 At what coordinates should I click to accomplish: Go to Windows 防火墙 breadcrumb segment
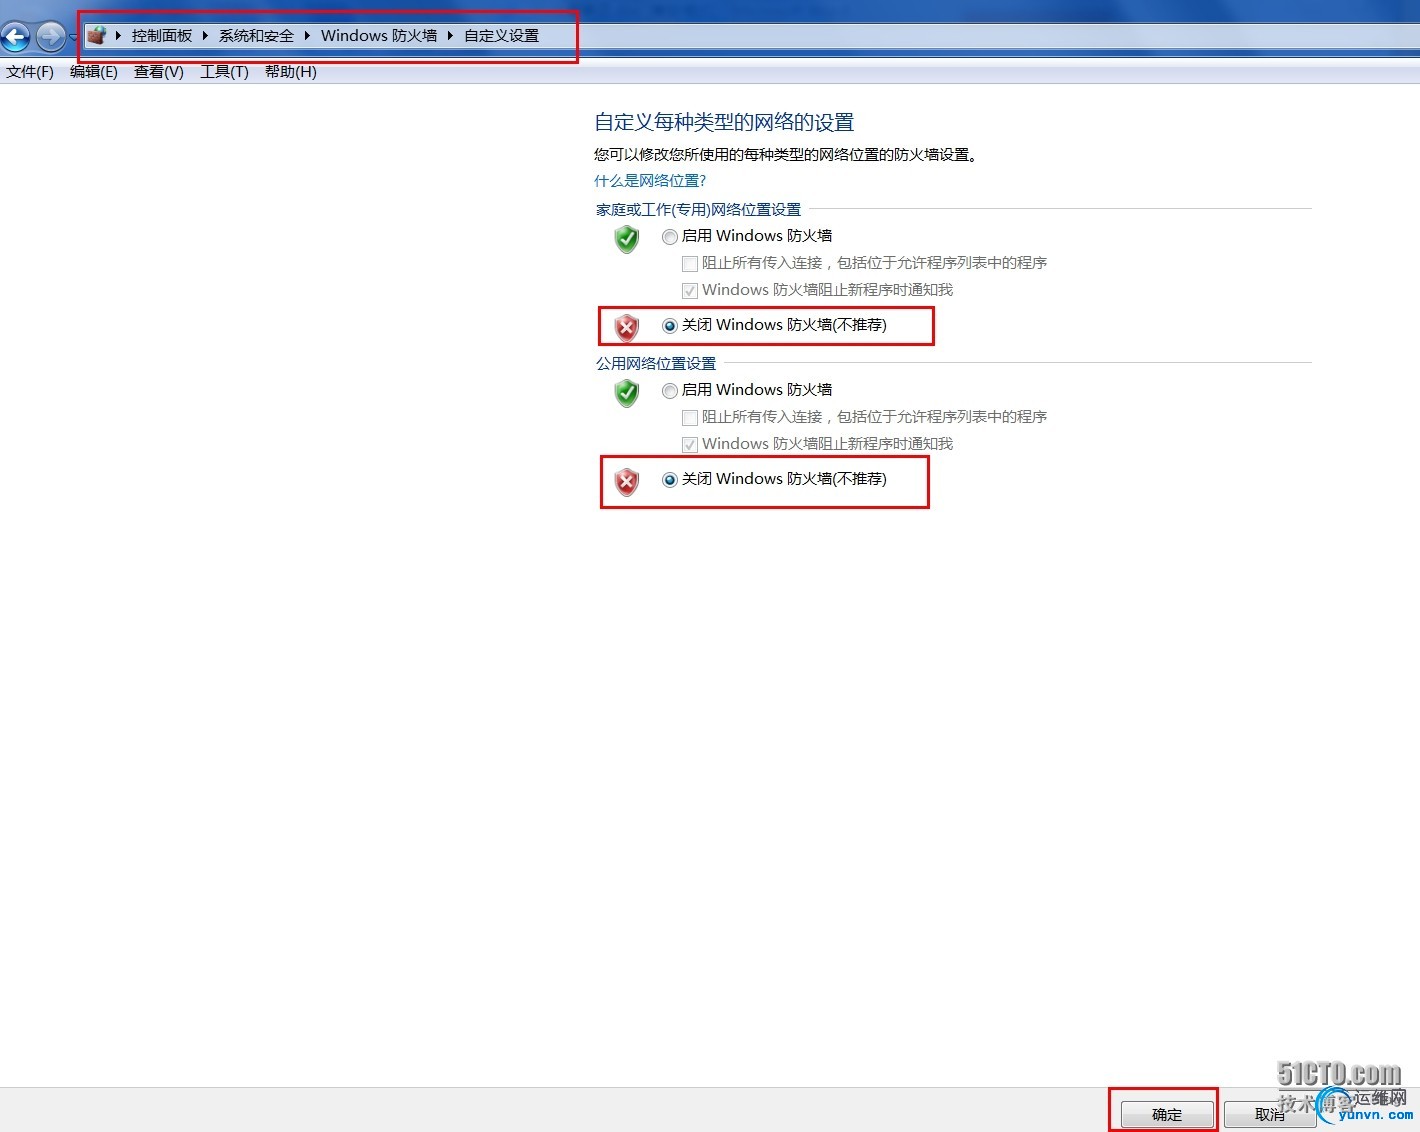379,36
